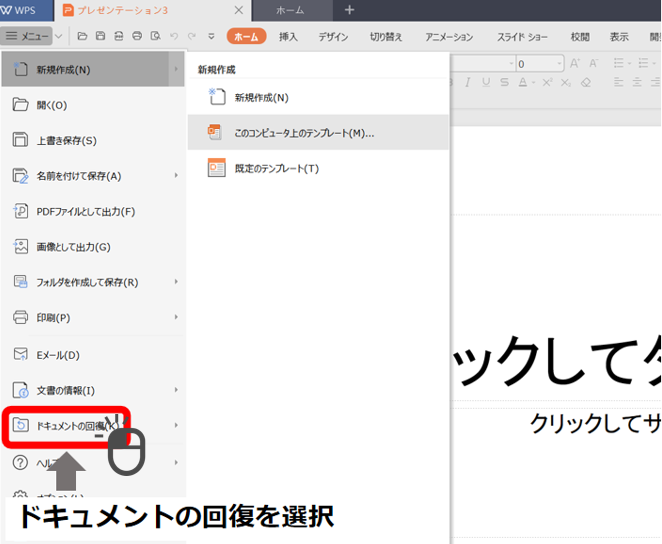662x544 pixels.
Task: Click the undo arrow icon
Action: click(x=174, y=36)
